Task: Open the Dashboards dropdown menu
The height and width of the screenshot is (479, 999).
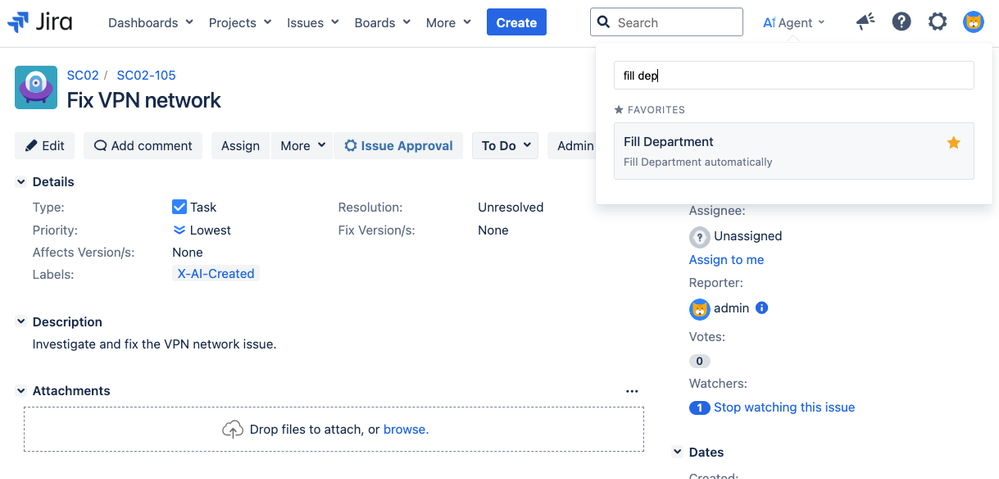Action: (150, 22)
